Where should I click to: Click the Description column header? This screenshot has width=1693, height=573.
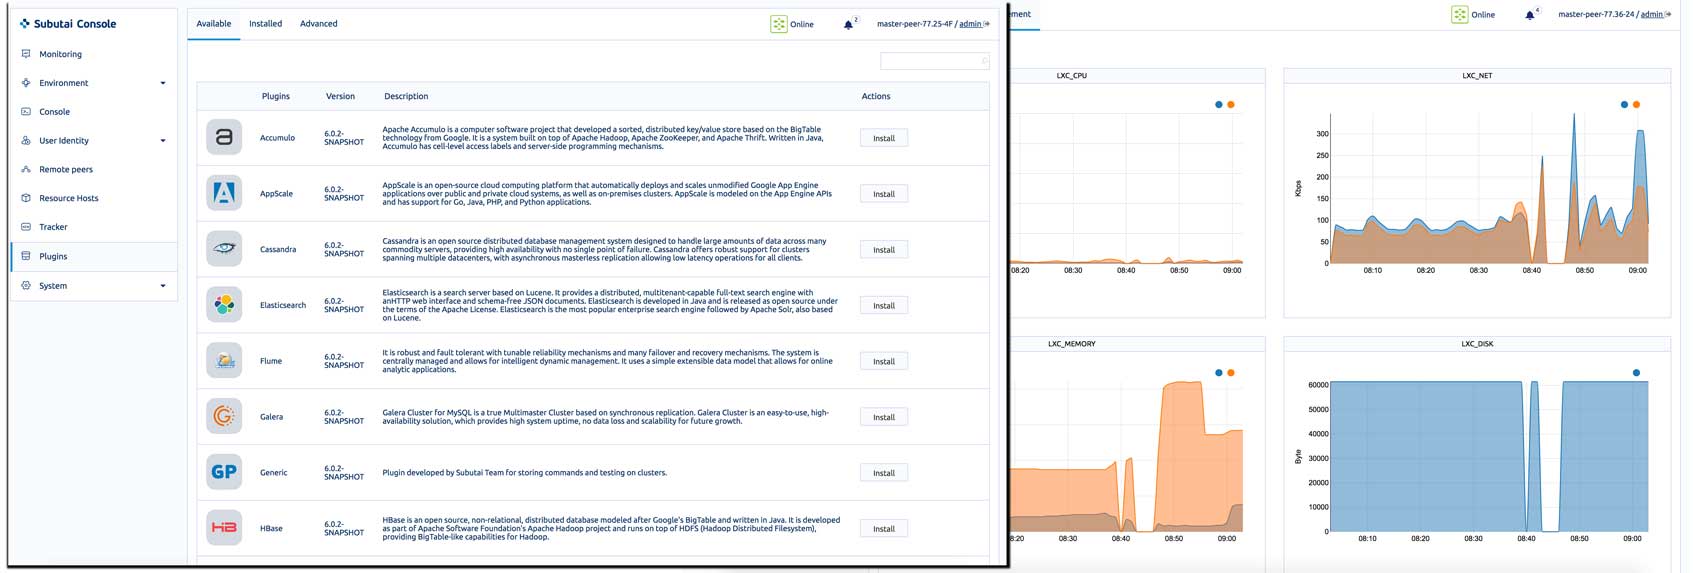[x=406, y=96]
